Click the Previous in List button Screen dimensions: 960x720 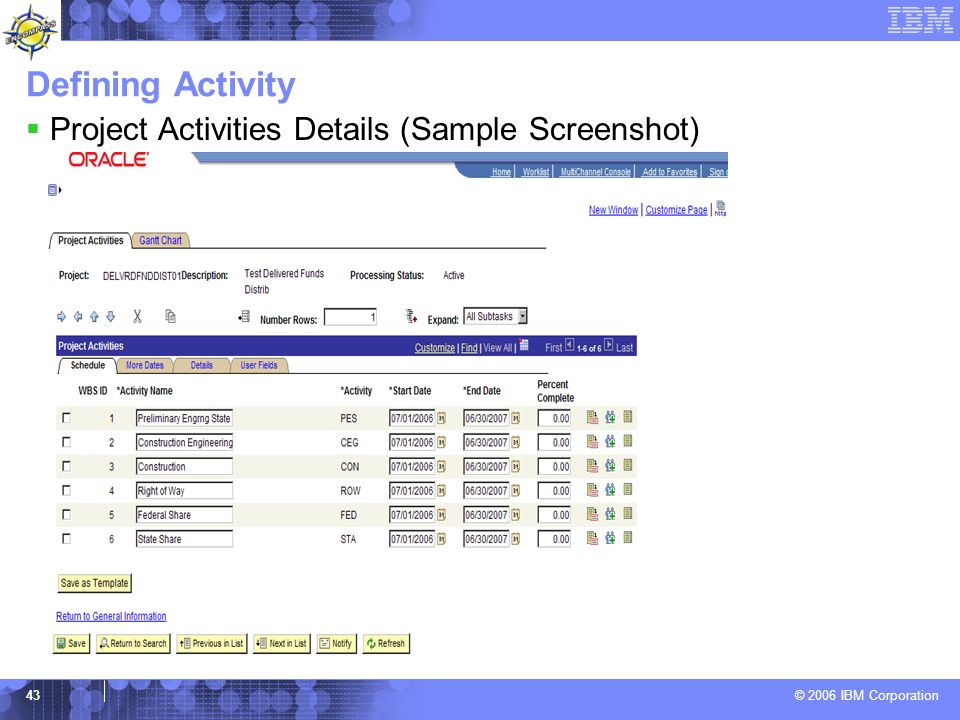[211, 643]
